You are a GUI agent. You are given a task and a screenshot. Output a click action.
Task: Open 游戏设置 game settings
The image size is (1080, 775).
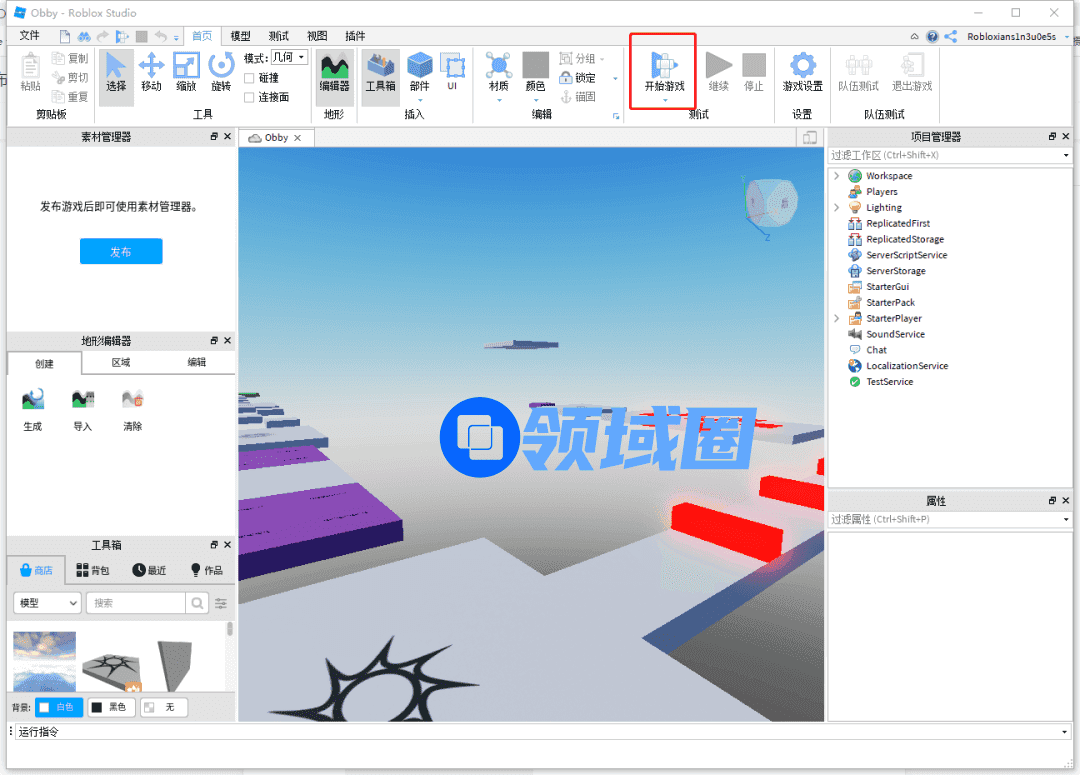tap(802, 73)
